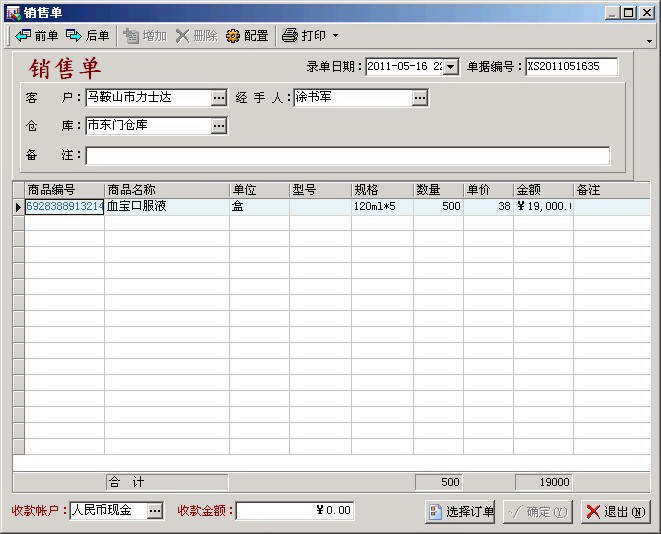Click the total quantity 500 in summary row
661x534 pixels.
coord(439,483)
